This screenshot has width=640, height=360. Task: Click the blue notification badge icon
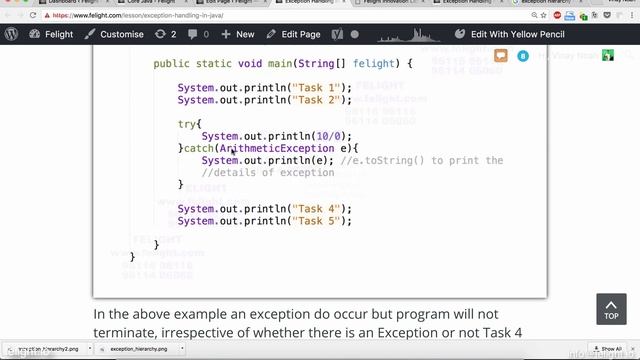point(523,56)
